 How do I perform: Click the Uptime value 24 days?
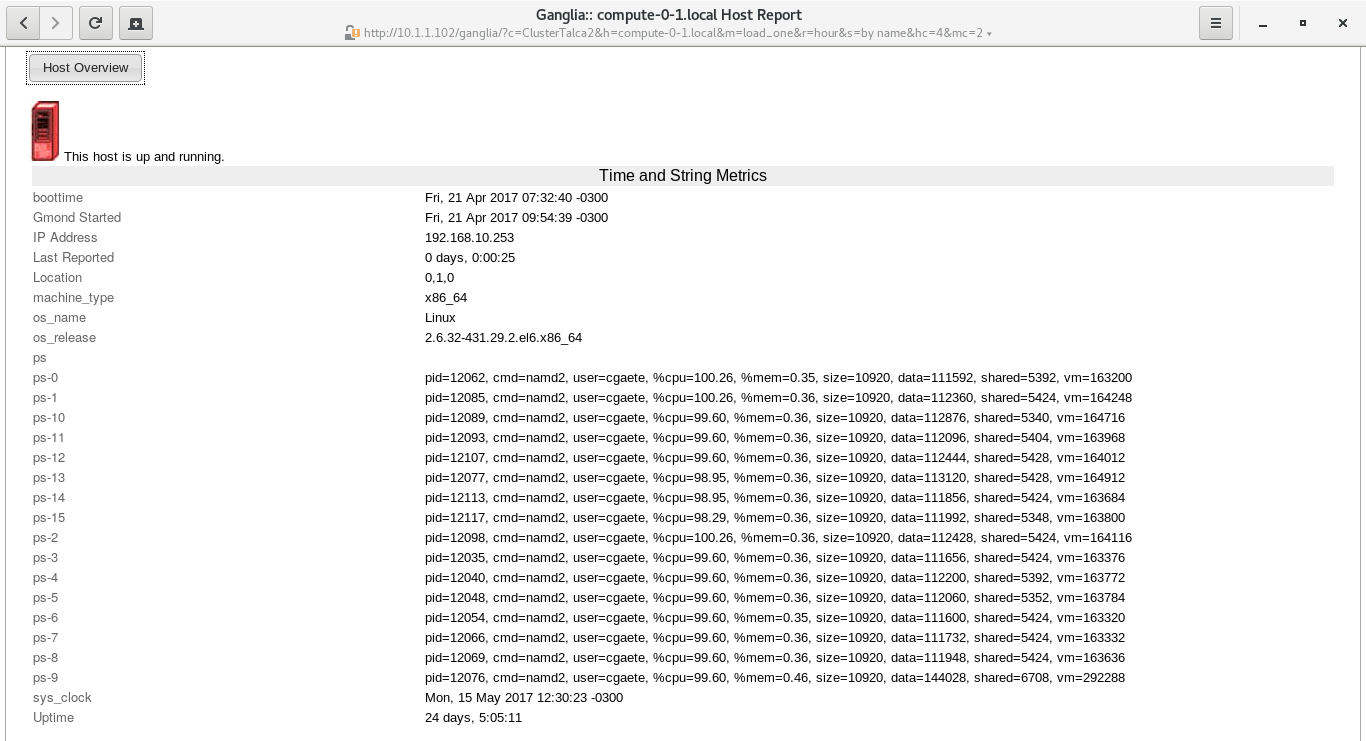click(x=473, y=718)
